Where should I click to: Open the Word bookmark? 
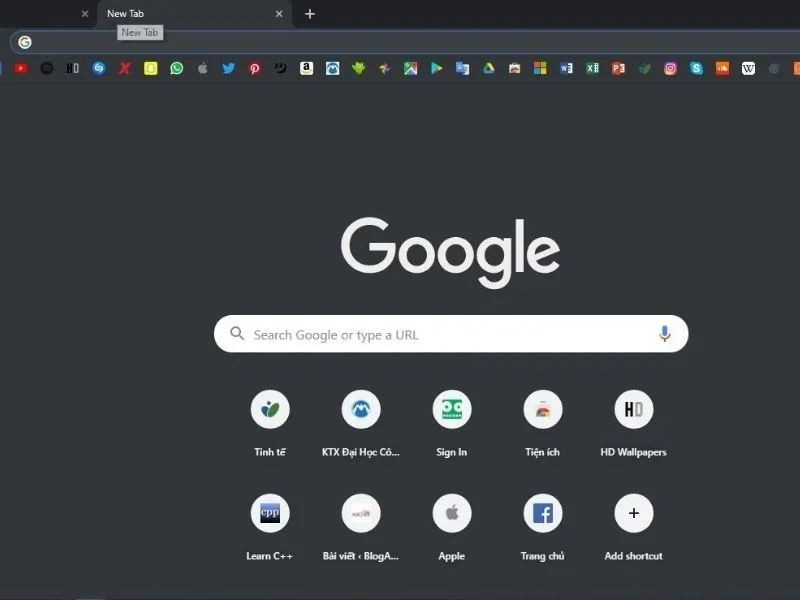pyautogui.click(x=566, y=68)
